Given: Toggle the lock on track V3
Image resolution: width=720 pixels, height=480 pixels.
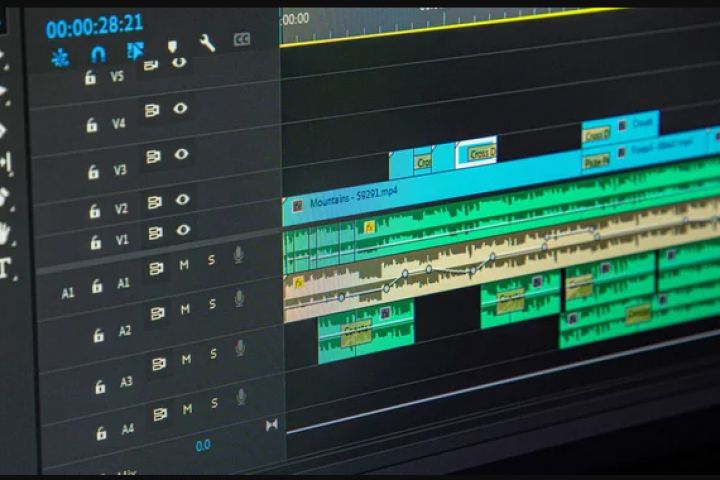Looking at the screenshot, I should pos(93,172).
